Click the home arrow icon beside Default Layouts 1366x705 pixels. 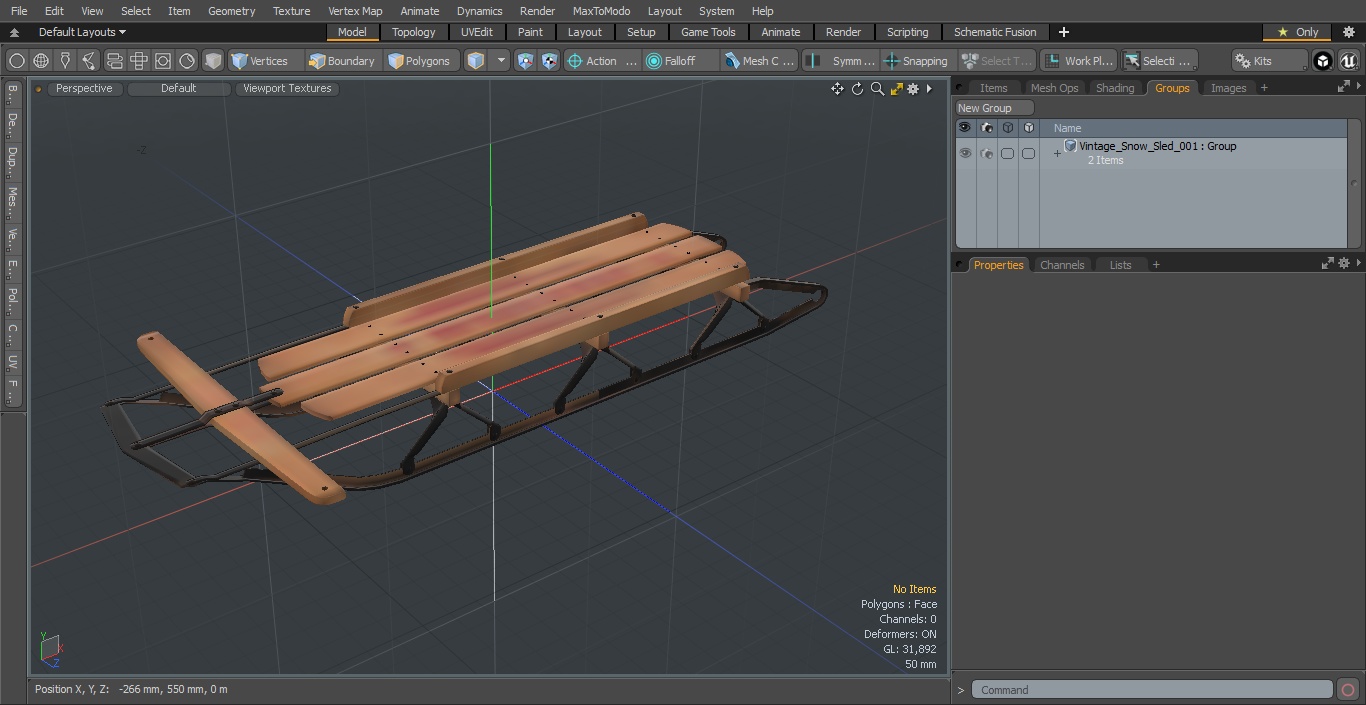coord(14,32)
